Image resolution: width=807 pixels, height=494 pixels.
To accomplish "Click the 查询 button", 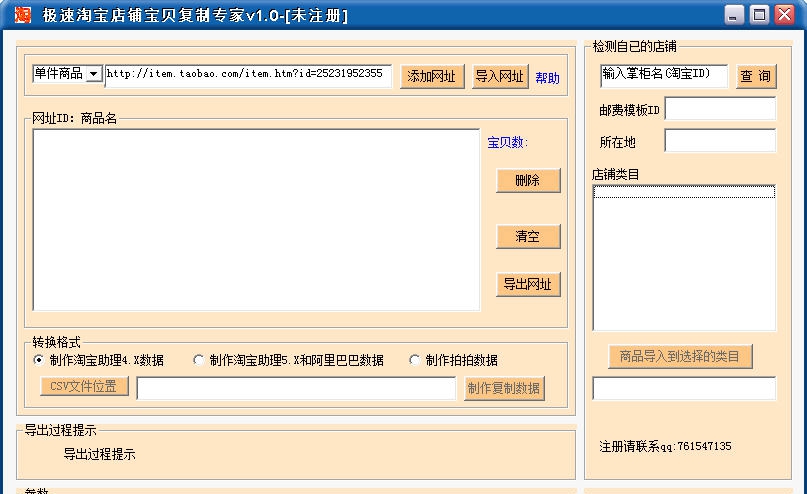I will [756, 77].
